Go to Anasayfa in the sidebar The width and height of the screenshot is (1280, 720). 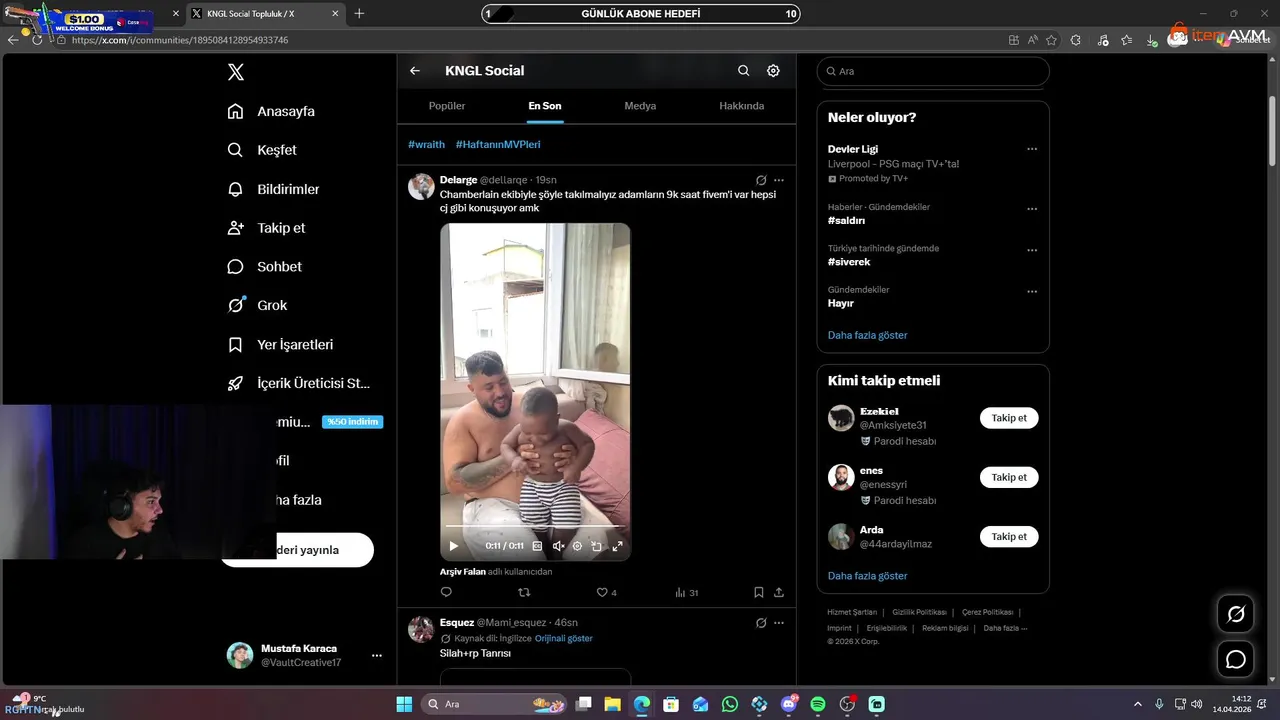click(271, 111)
